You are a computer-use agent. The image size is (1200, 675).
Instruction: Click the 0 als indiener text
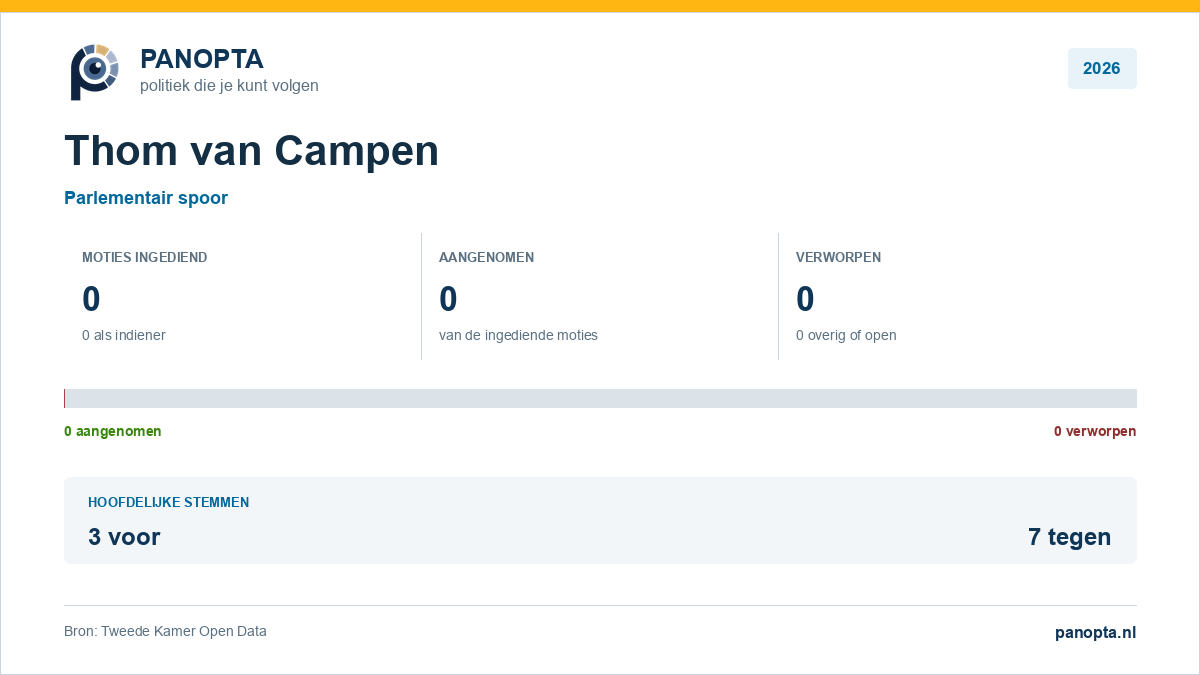pyautogui.click(x=124, y=335)
